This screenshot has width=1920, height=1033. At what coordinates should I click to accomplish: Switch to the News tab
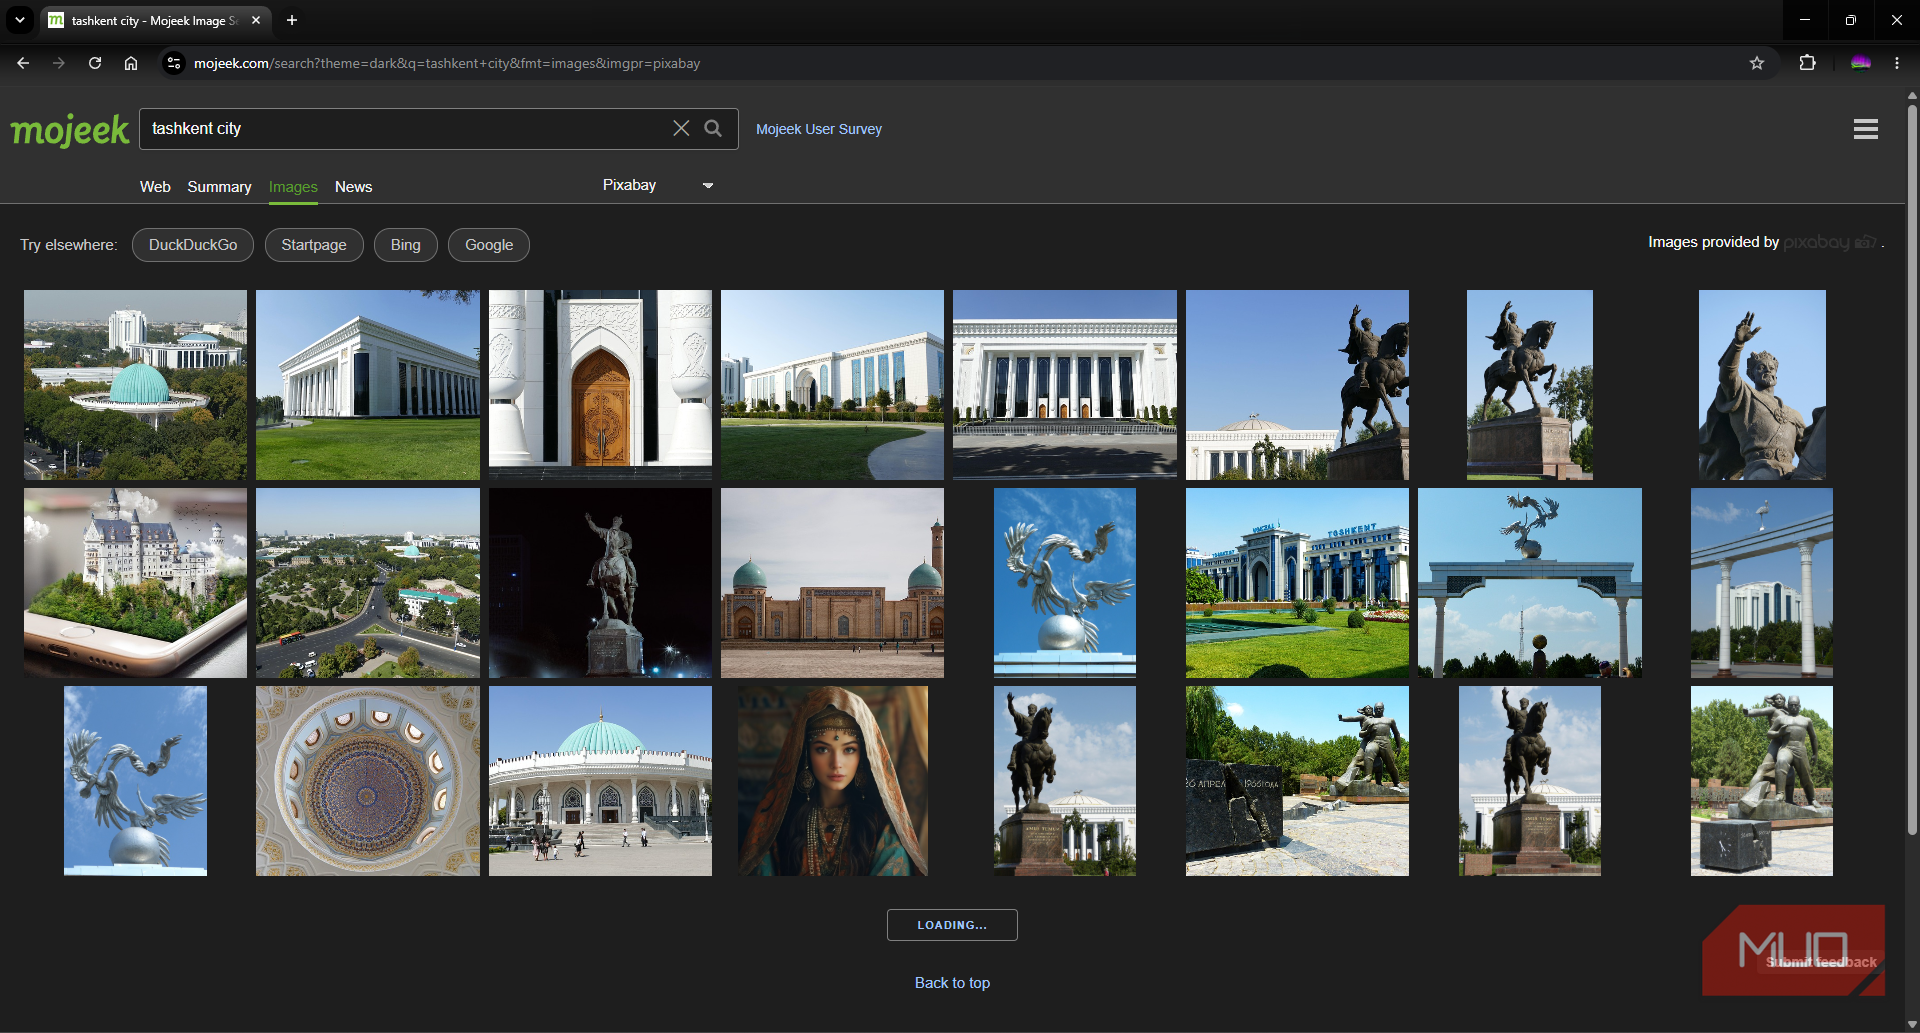pos(353,187)
